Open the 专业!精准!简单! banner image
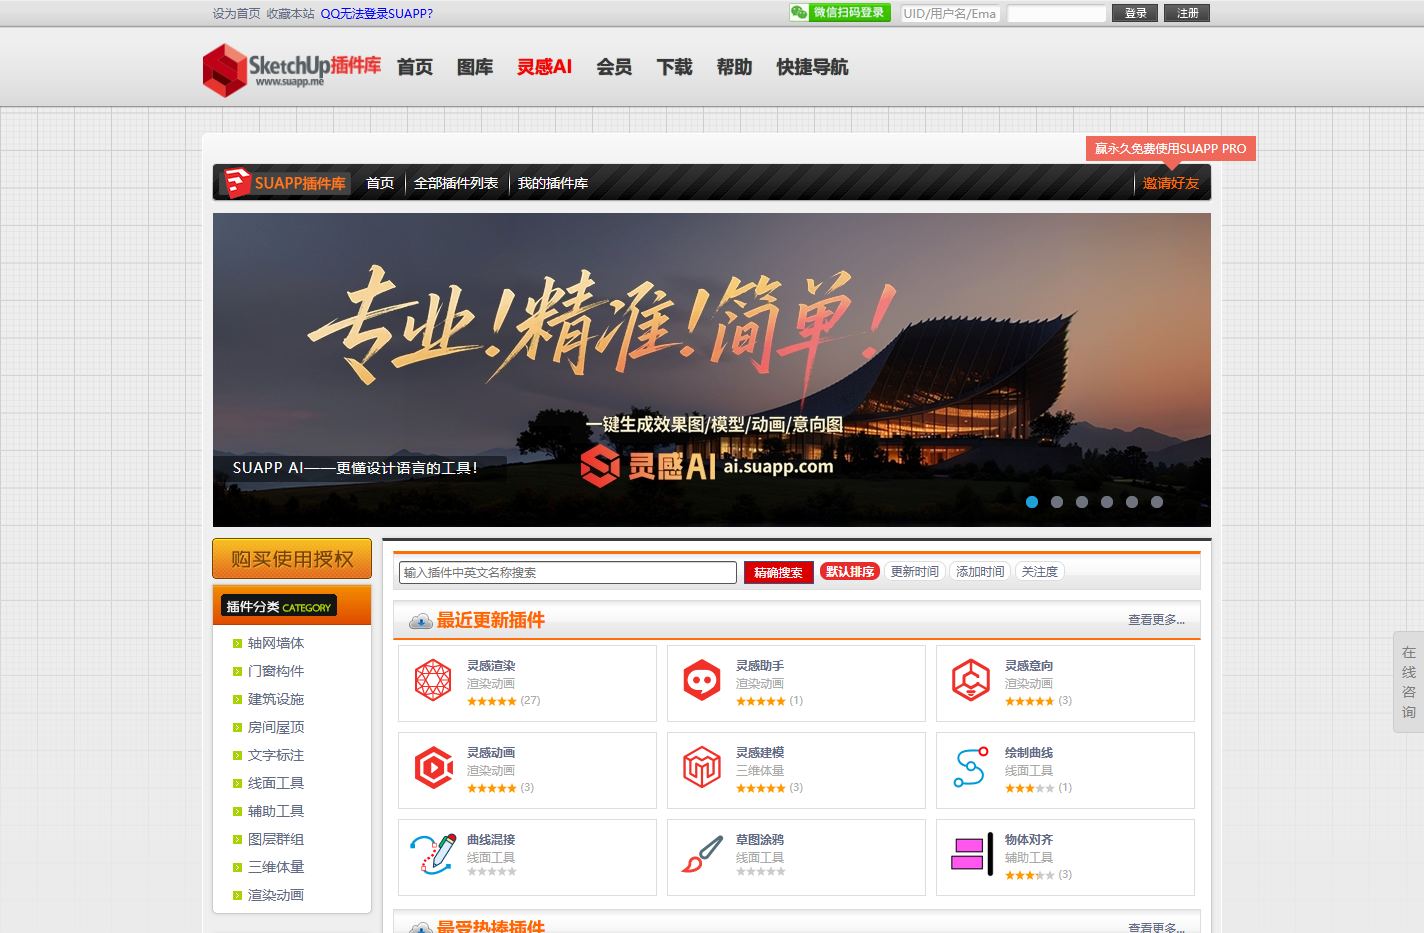The width and height of the screenshot is (1424, 933). [712, 370]
